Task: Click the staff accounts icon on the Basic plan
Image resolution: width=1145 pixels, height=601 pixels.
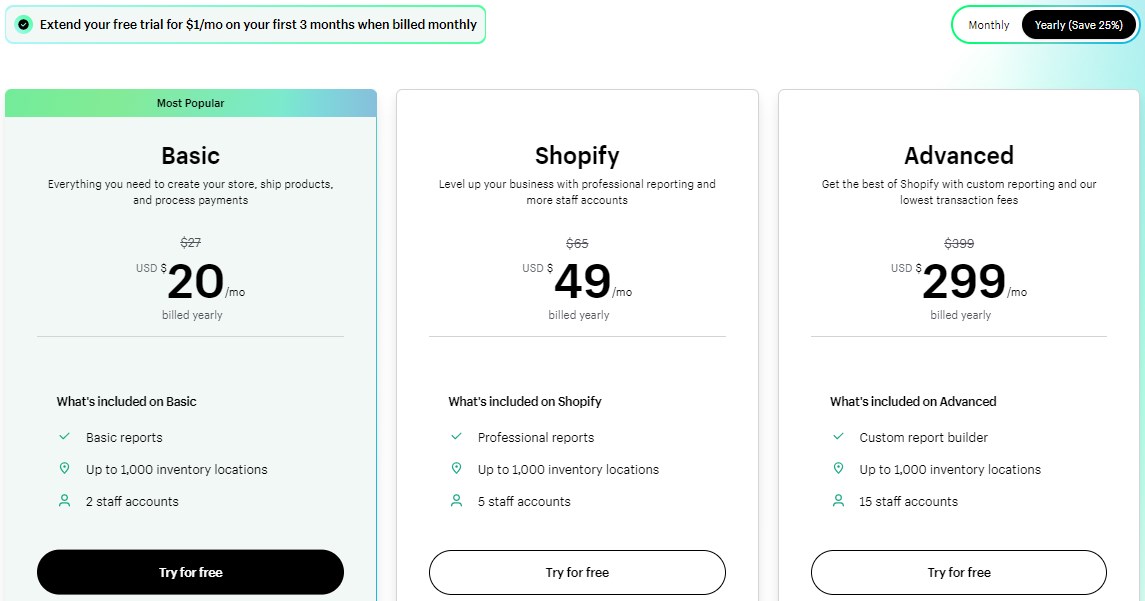Action: [x=63, y=501]
